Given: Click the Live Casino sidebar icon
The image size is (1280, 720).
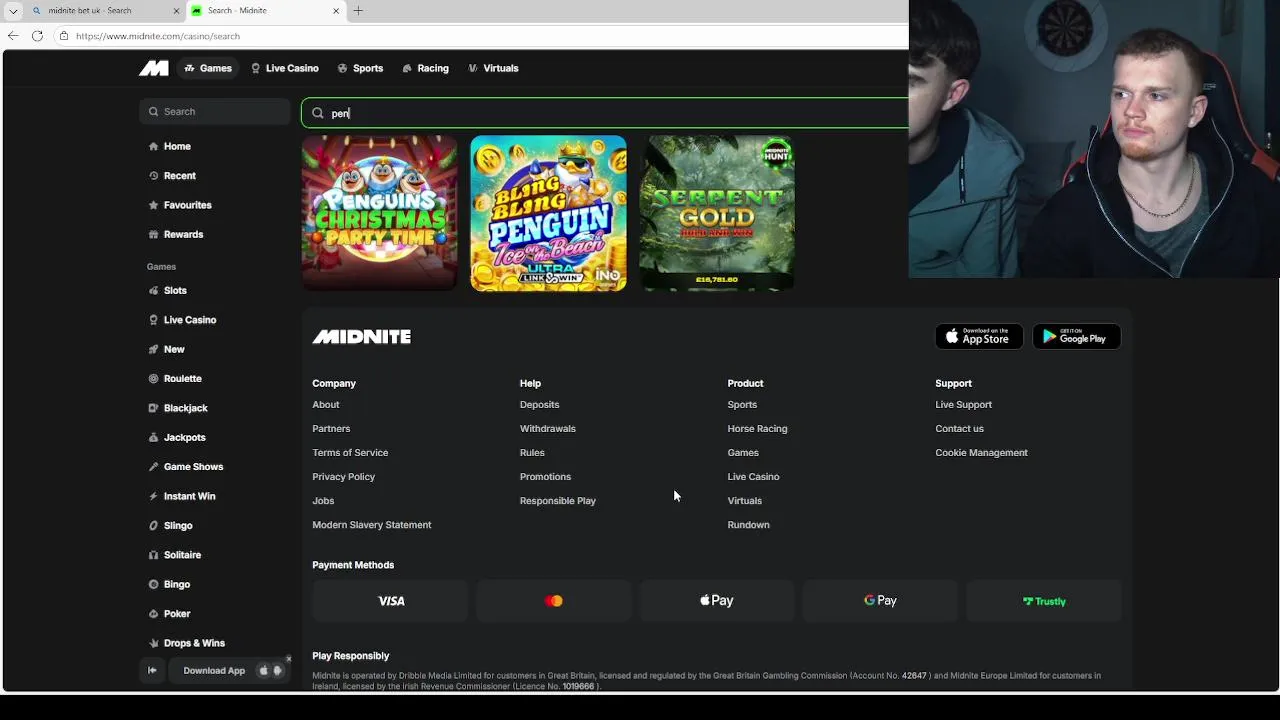Looking at the screenshot, I should point(153,320).
